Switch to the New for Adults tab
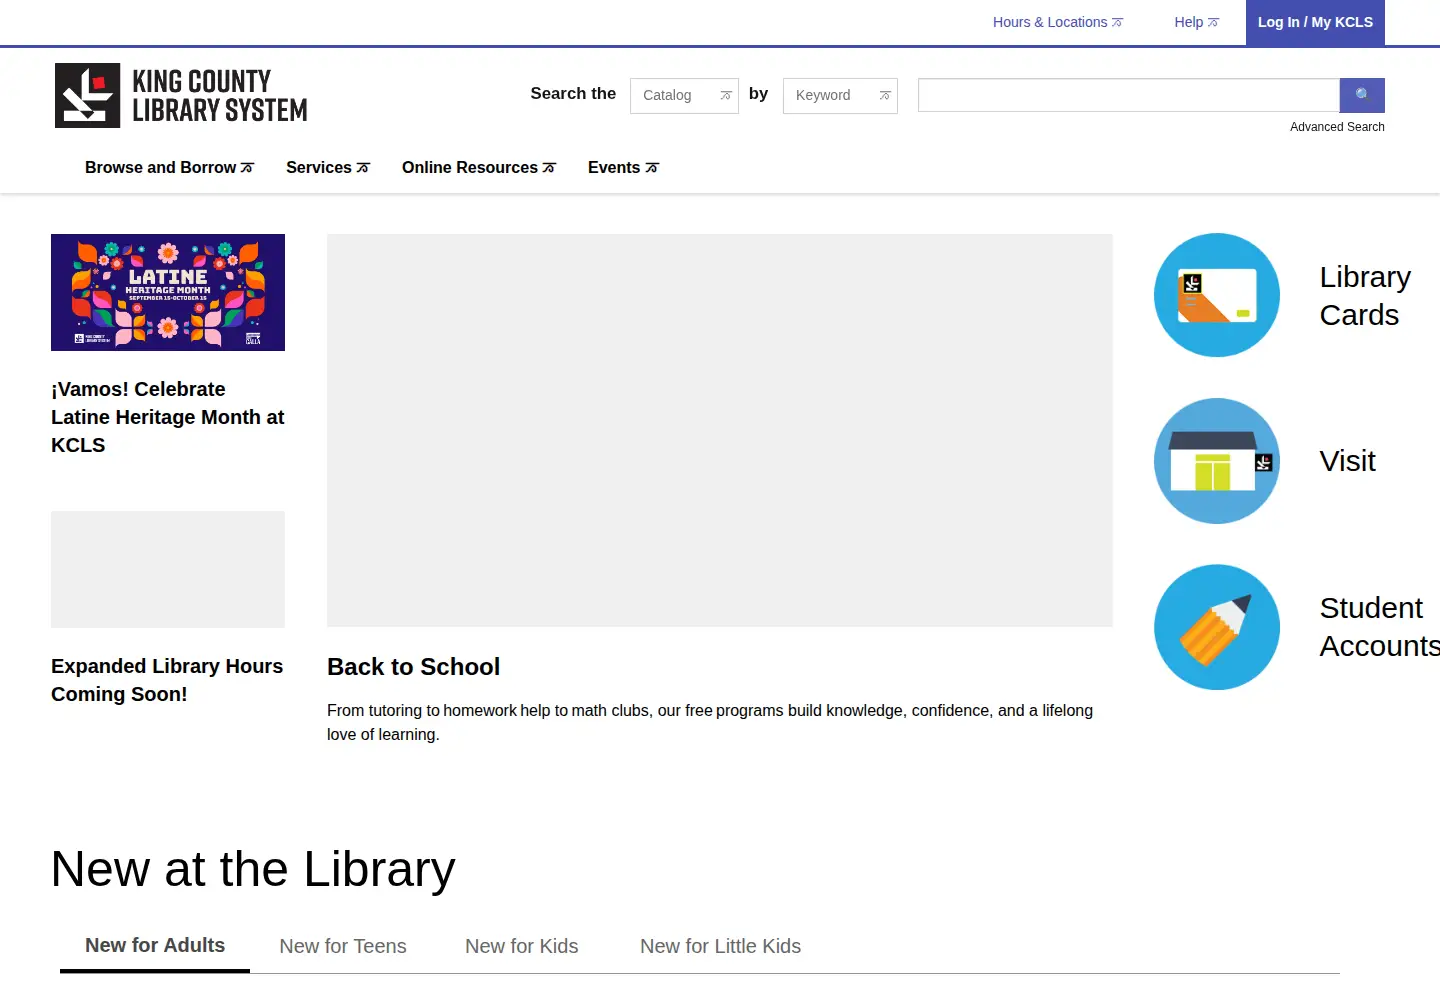This screenshot has height=1000, width=1440. pyautogui.click(x=155, y=946)
